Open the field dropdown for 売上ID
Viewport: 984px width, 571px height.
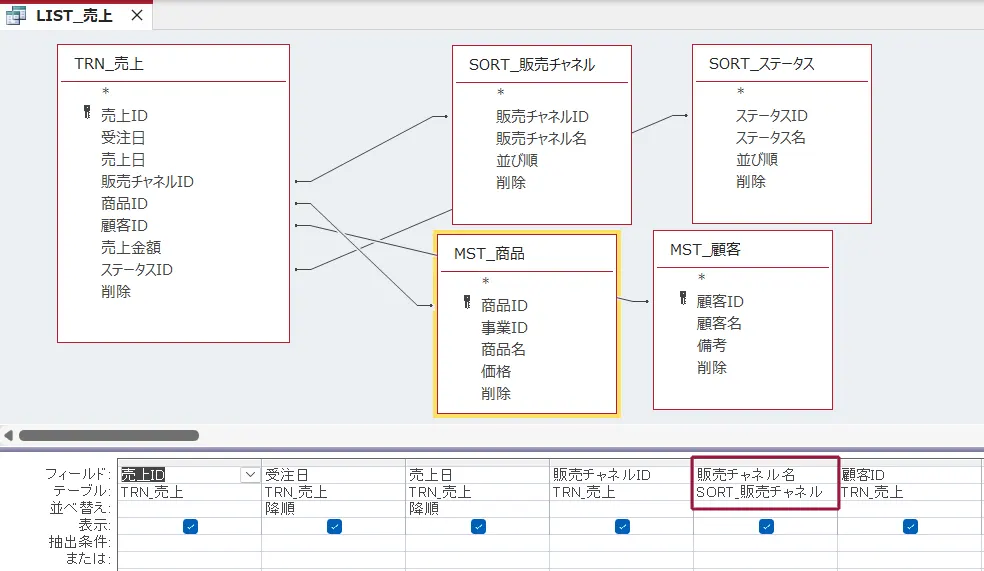(x=250, y=475)
